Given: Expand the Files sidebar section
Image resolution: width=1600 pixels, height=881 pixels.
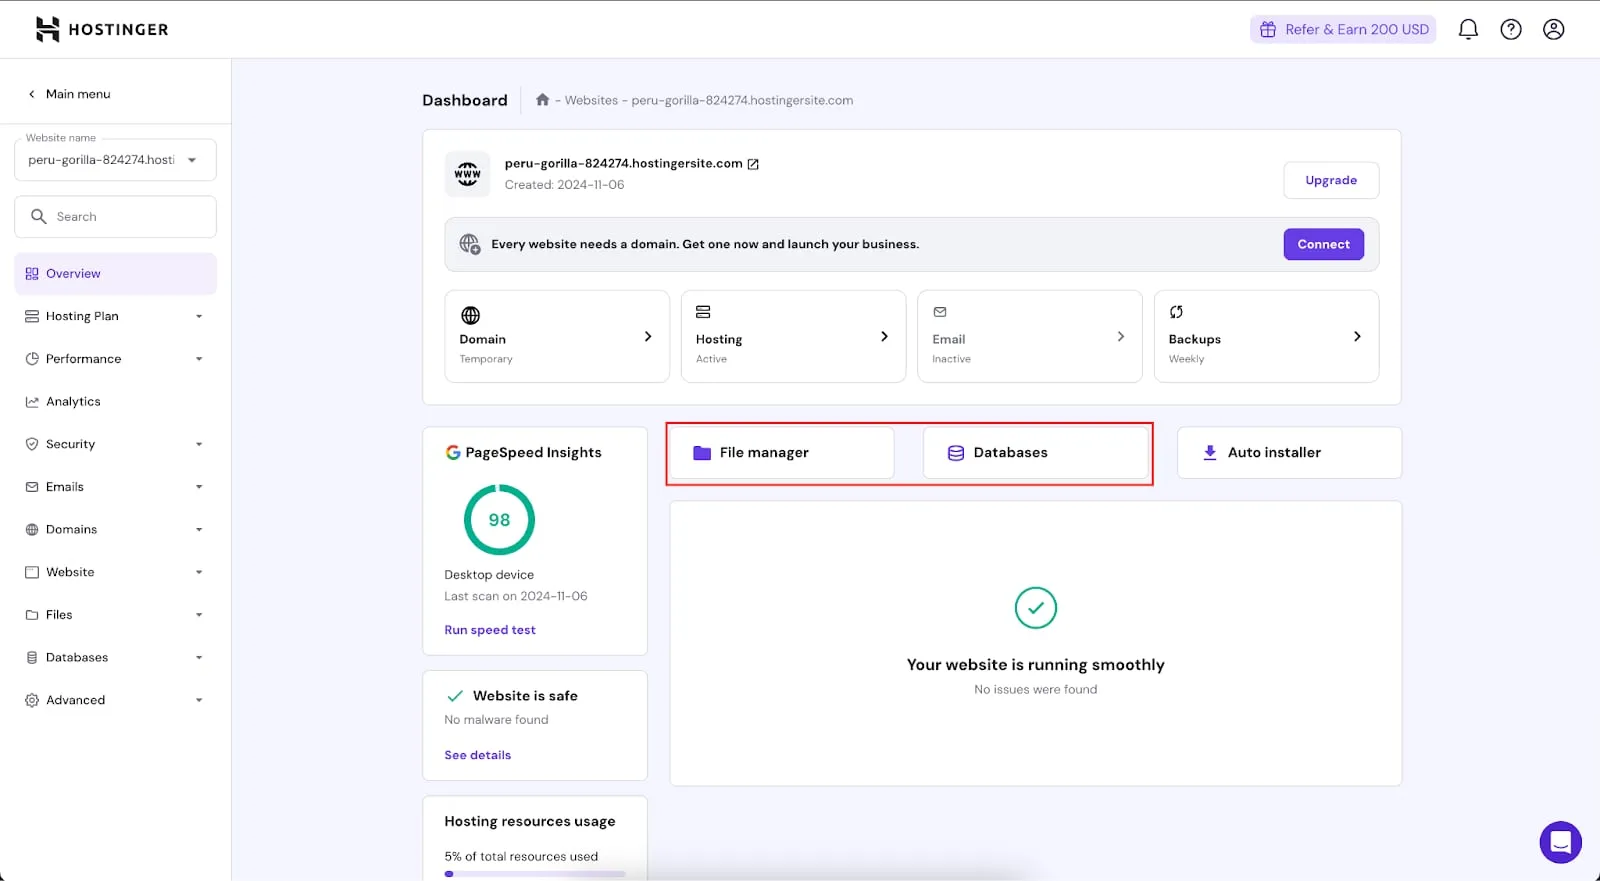Looking at the screenshot, I should [199, 615].
